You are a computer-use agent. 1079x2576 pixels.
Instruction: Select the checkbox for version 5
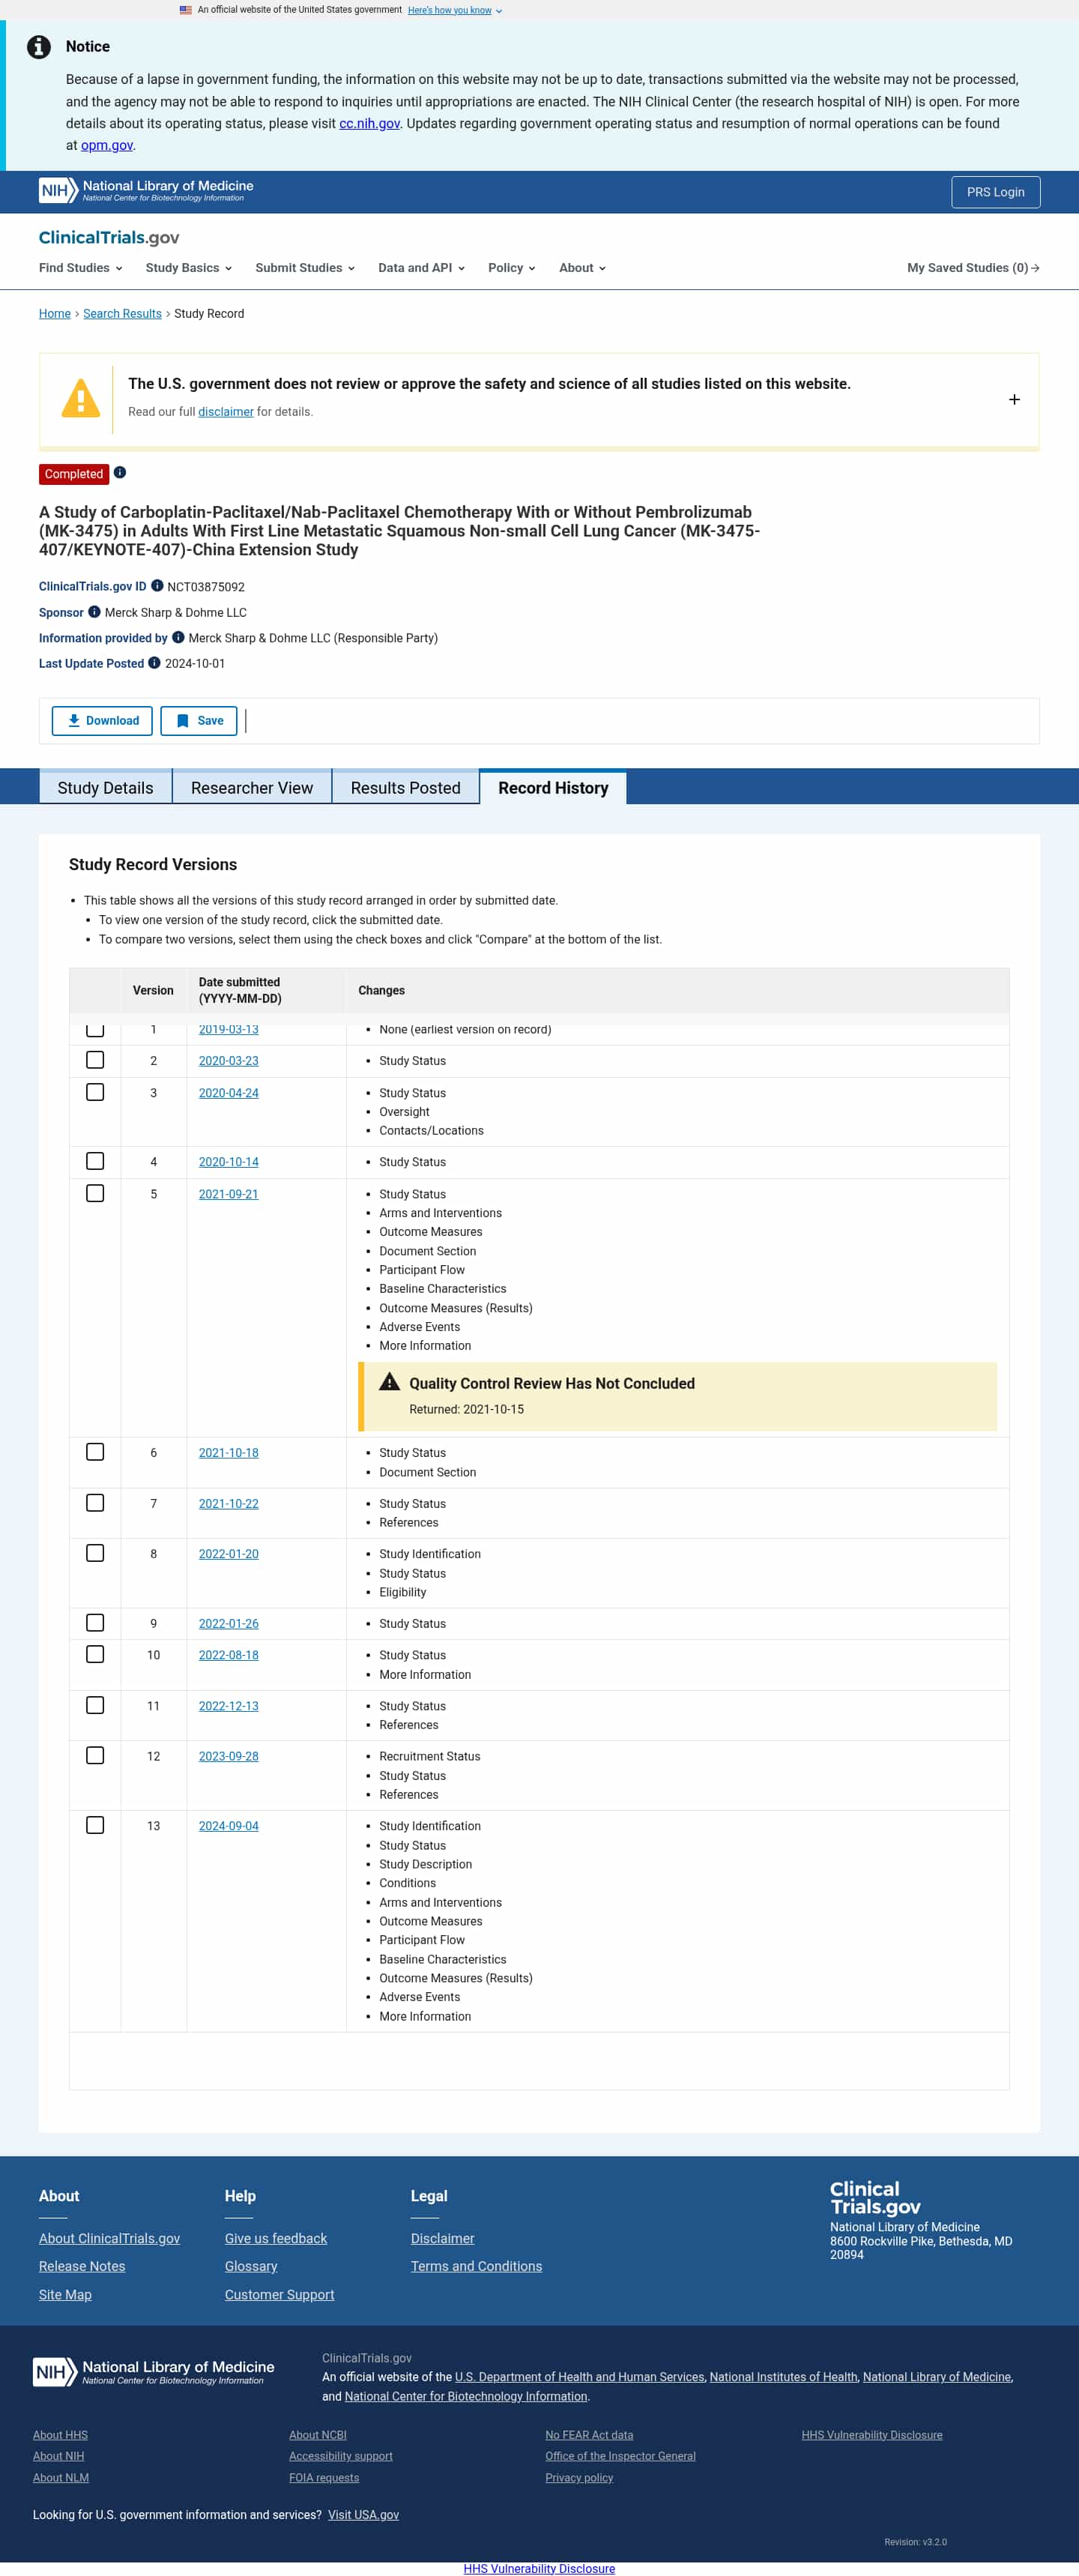coord(95,1193)
